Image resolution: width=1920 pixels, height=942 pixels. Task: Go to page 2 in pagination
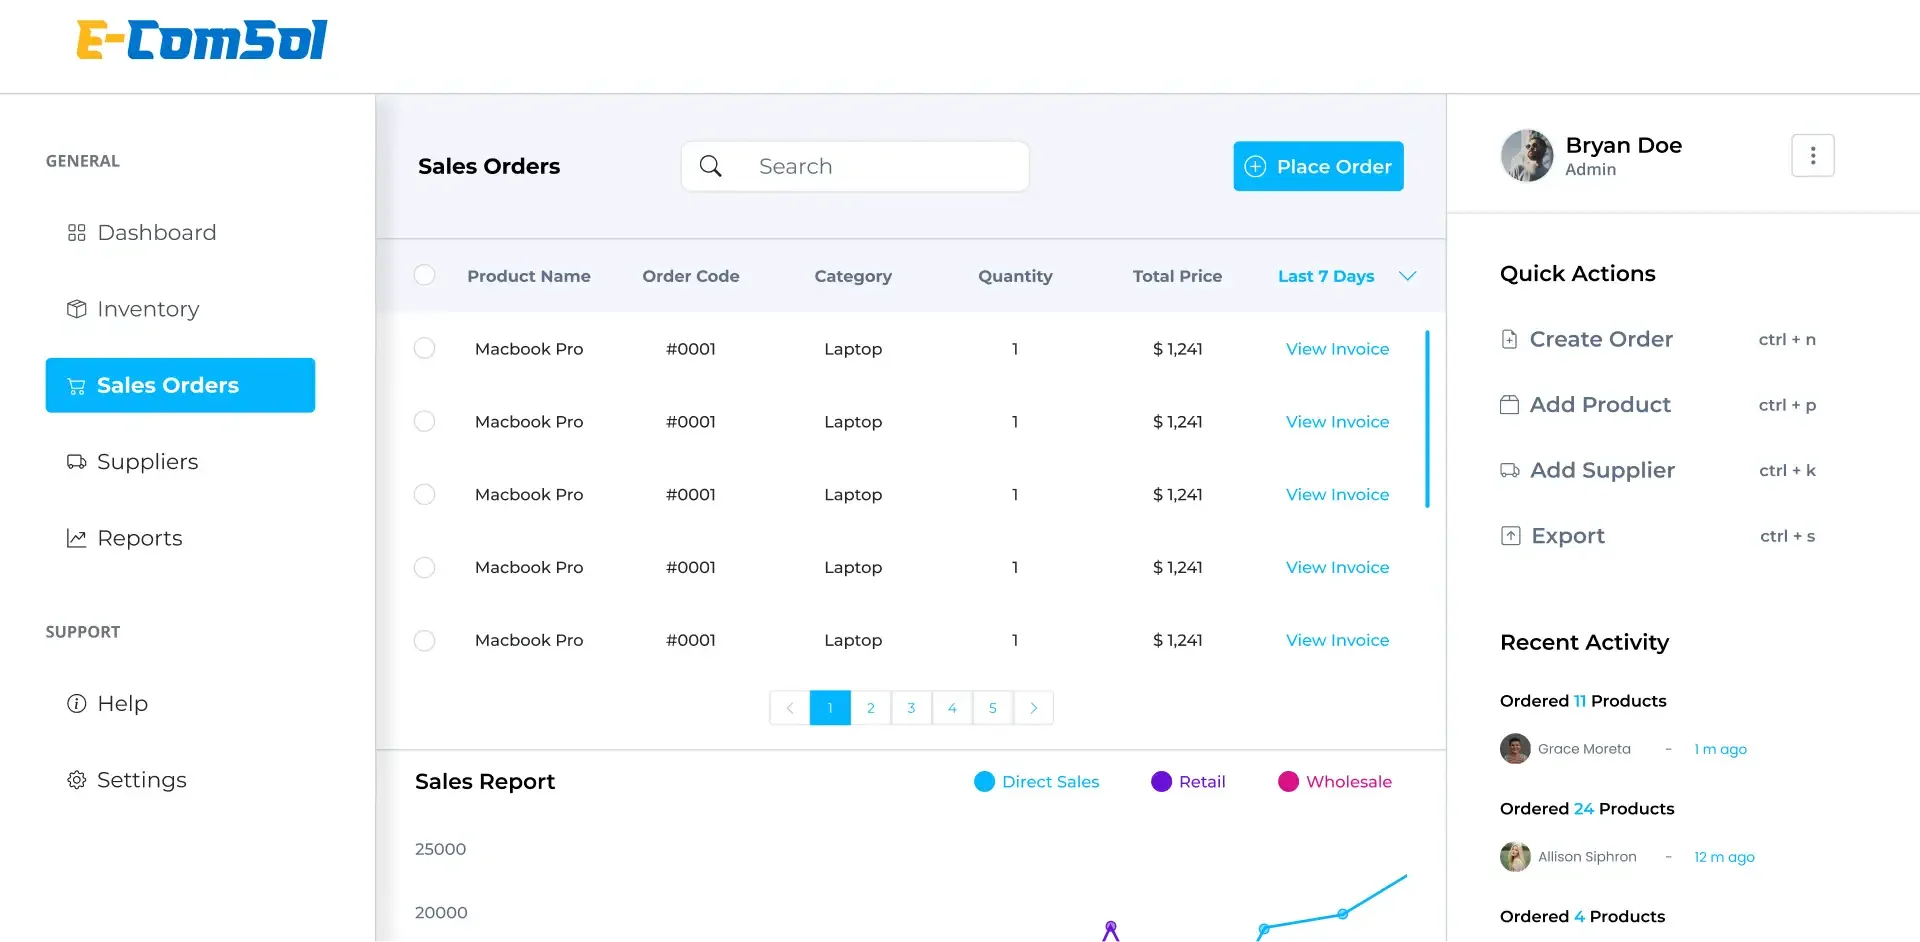pos(871,708)
